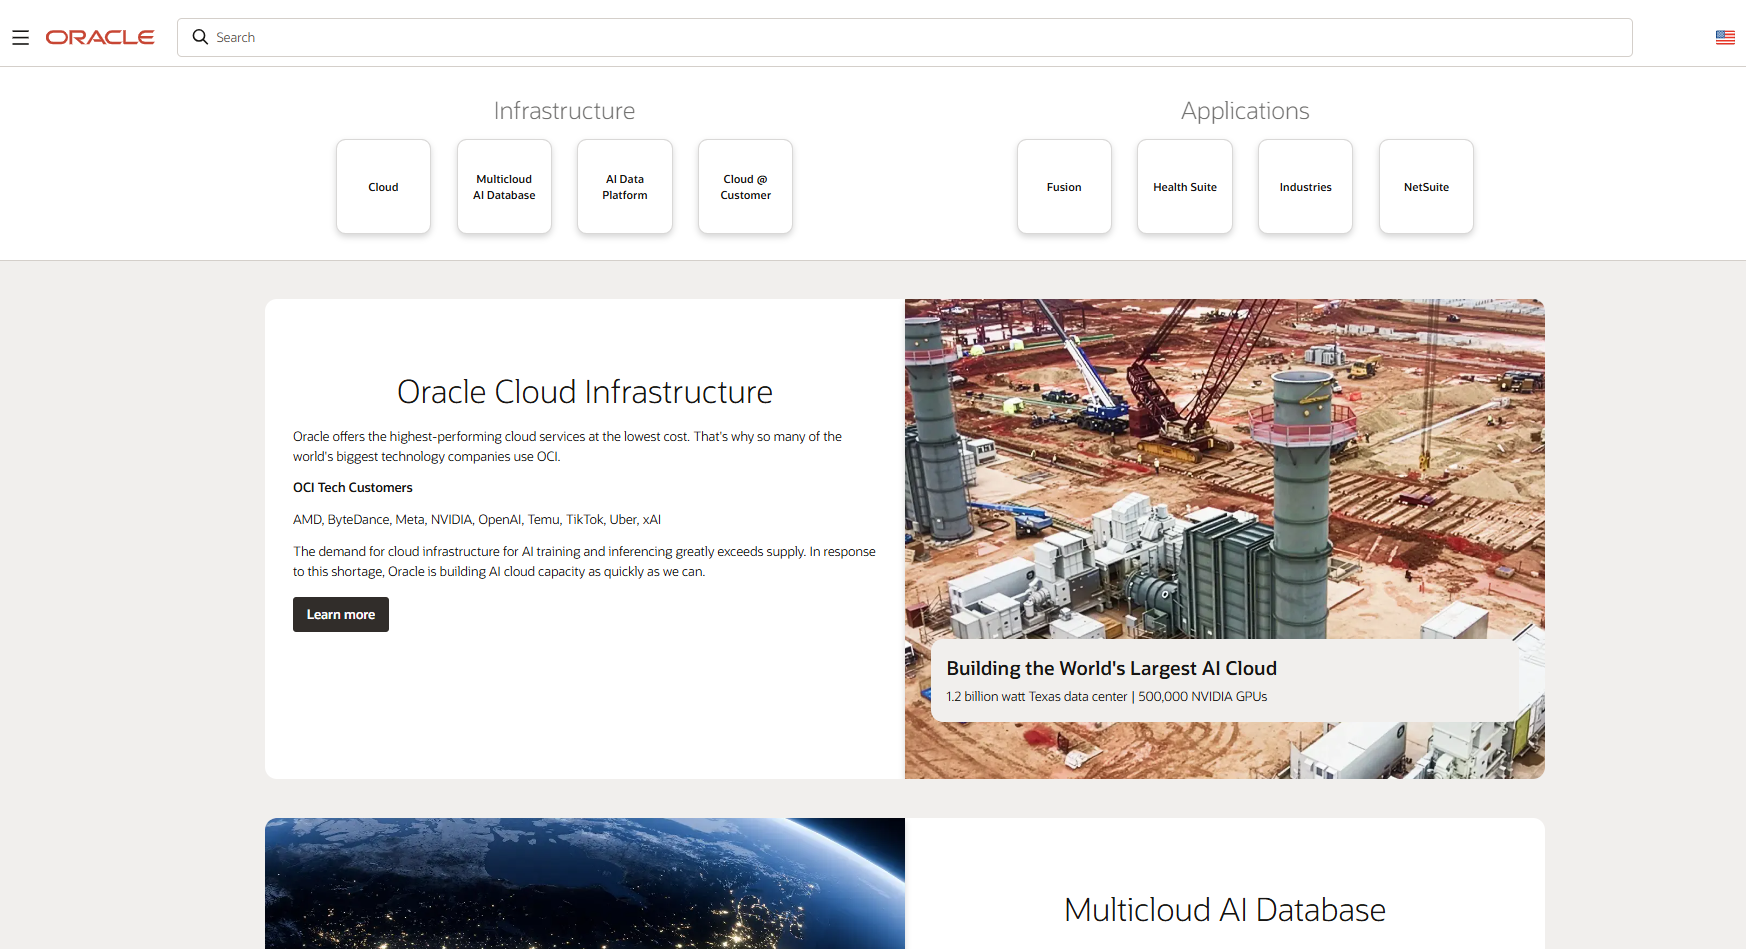This screenshot has width=1746, height=949.
Task: Open the AI Data Platform tile
Action: (625, 187)
